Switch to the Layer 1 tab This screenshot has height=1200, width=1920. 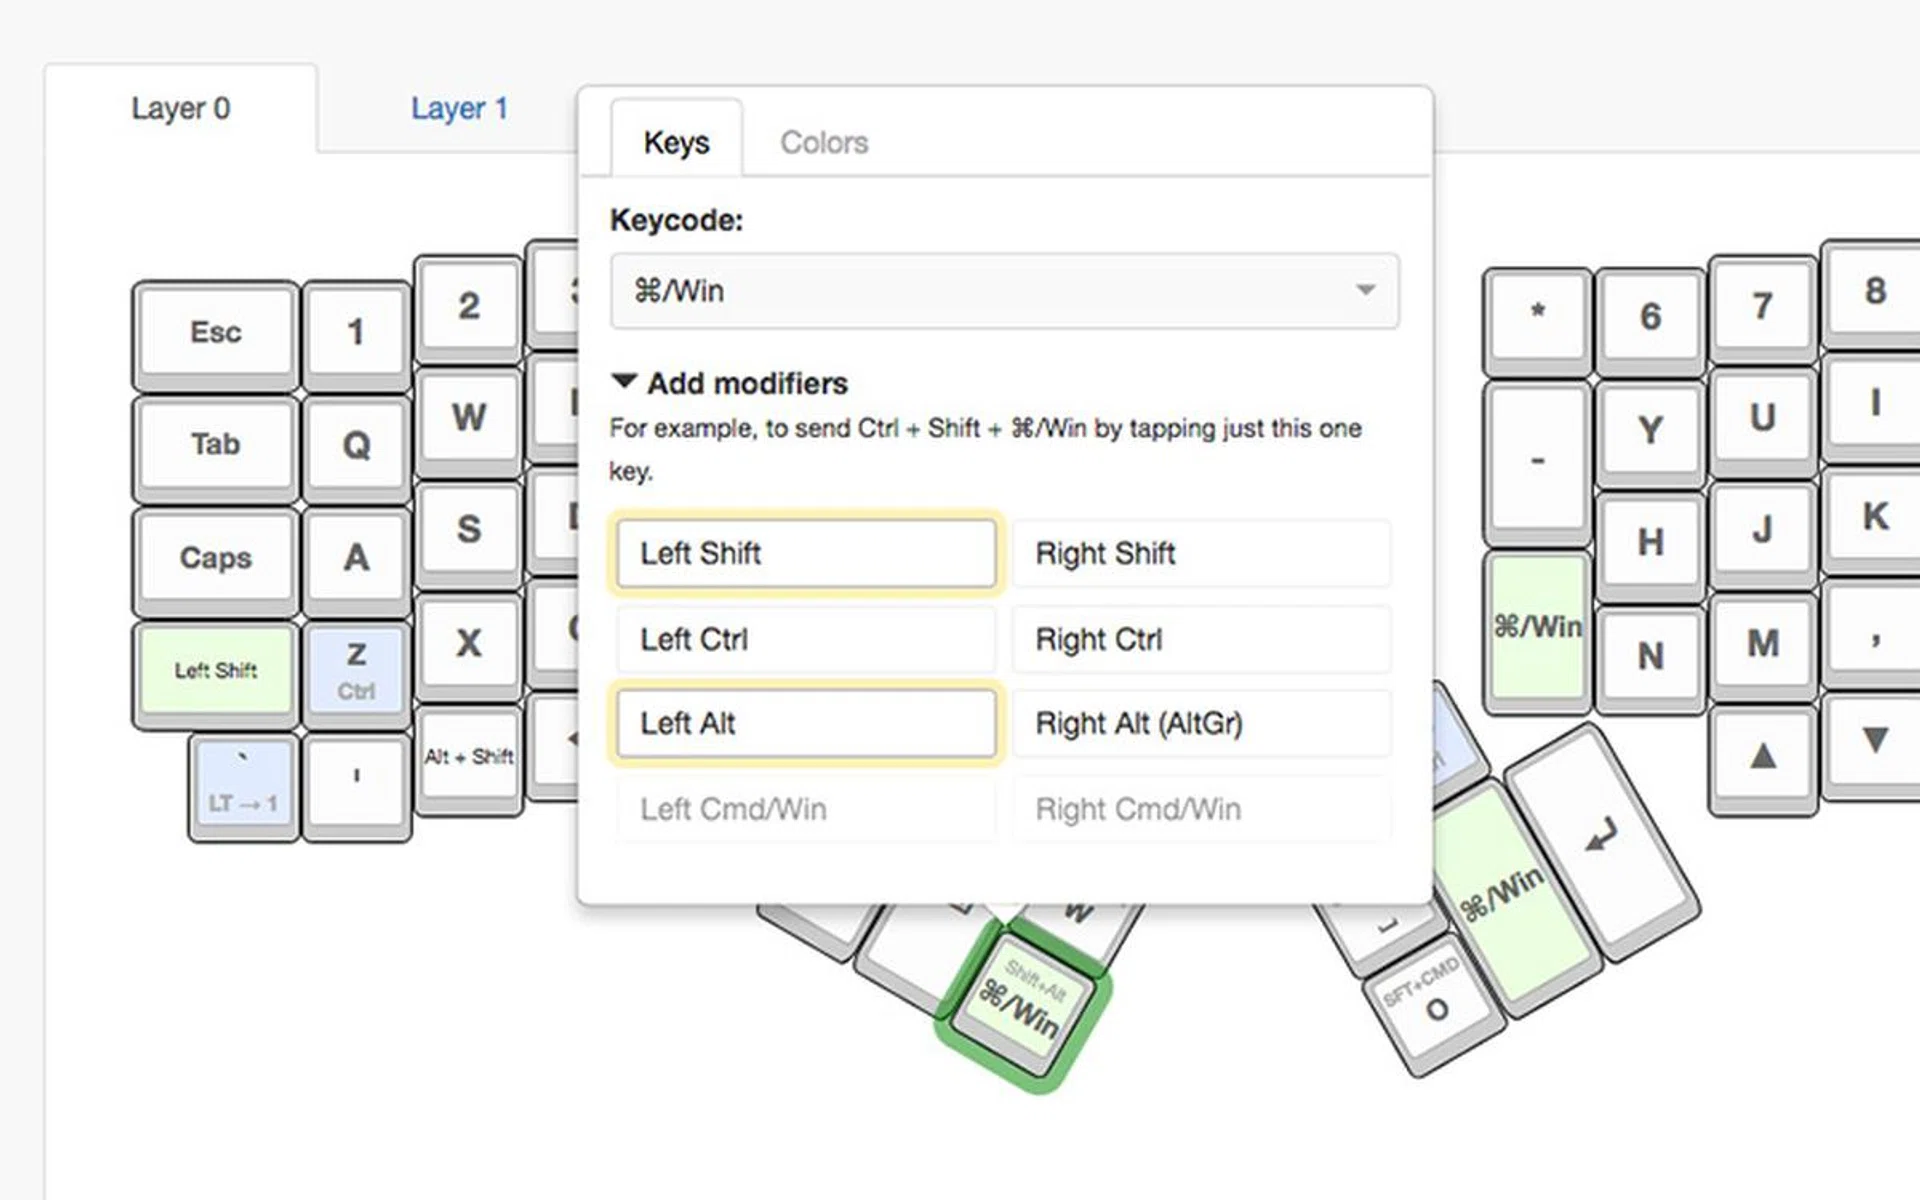coord(459,108)
